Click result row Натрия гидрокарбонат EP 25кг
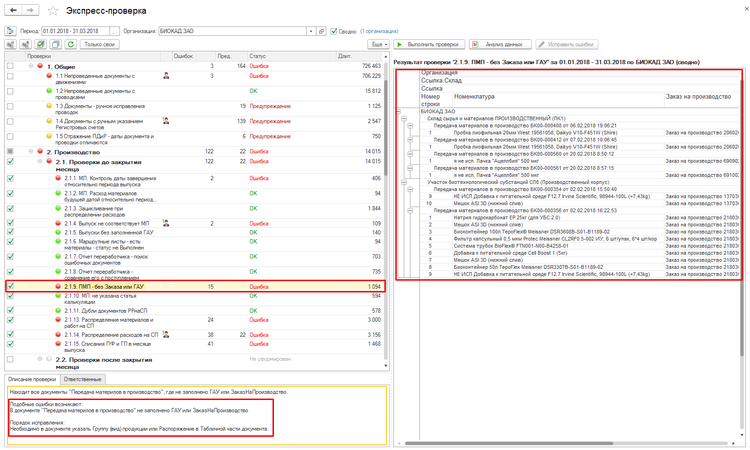750x450 pixels. [x=507, y=218]
